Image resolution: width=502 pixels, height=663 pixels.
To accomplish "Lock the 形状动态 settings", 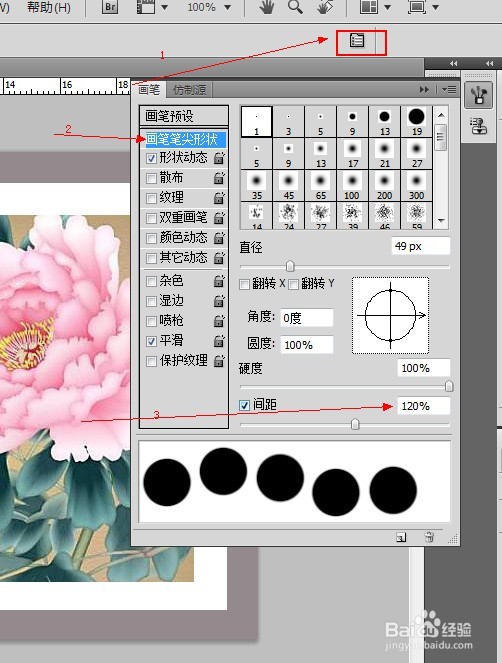I will pyautogui.click(x=219, y=158).
